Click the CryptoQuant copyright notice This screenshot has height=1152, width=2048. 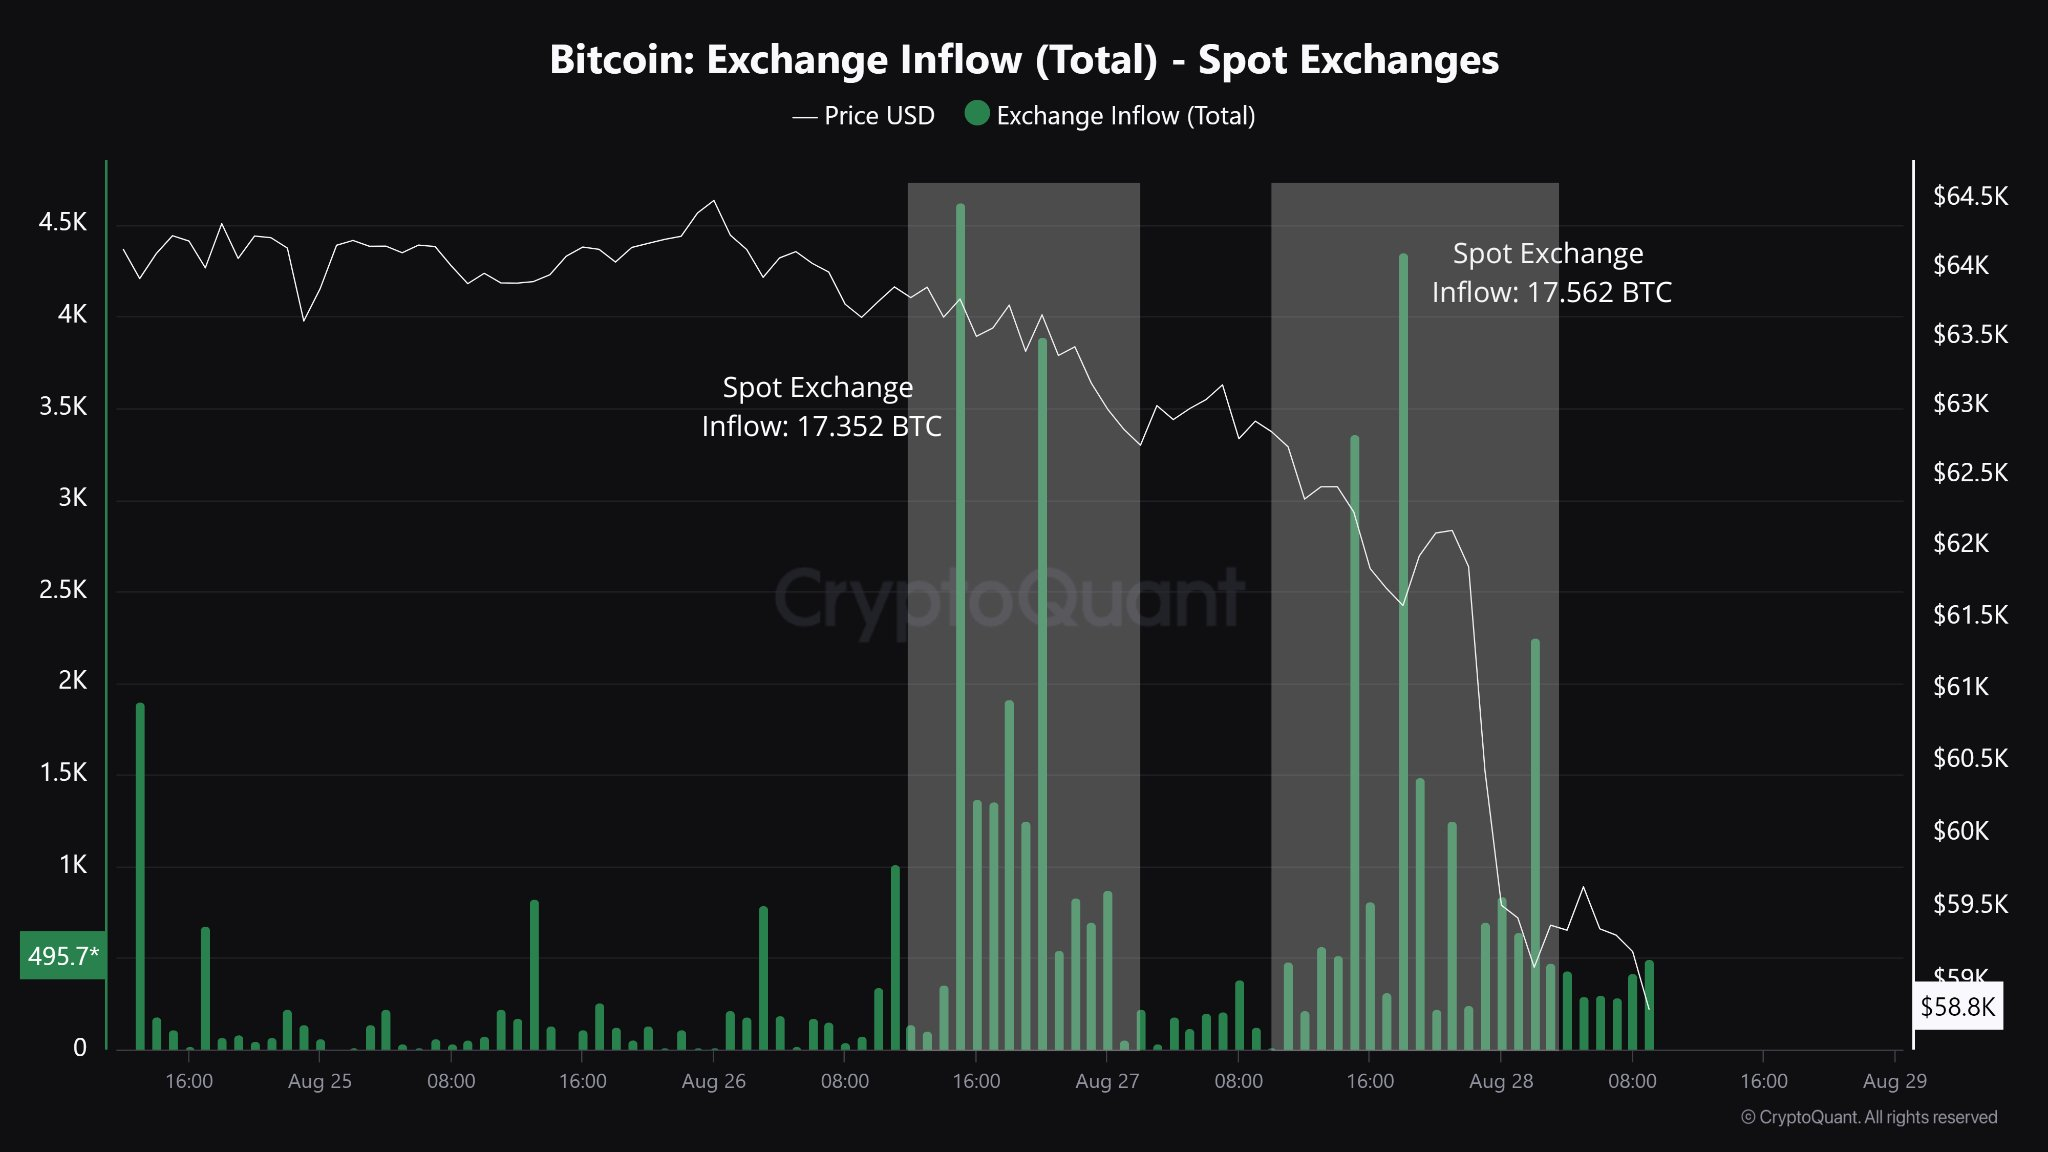[x=1869, y=1118]
